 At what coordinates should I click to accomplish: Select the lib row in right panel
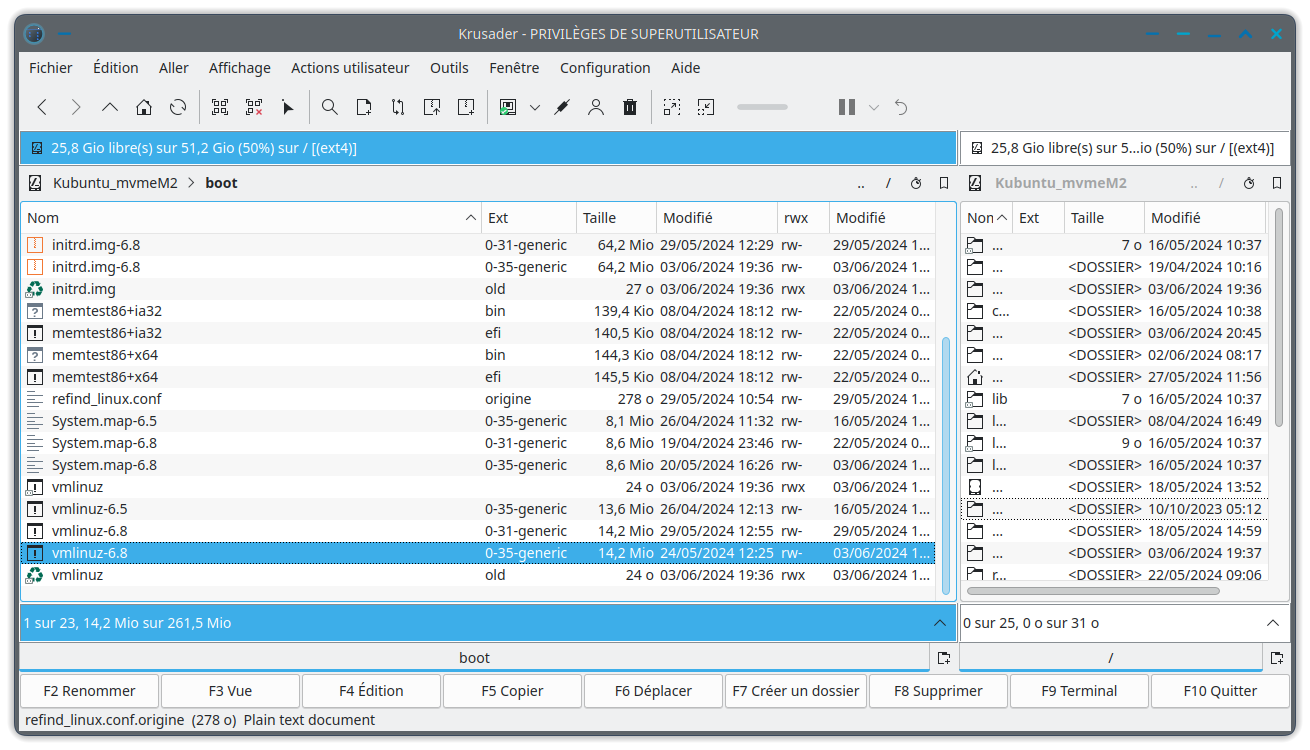tap(1114, 399)
